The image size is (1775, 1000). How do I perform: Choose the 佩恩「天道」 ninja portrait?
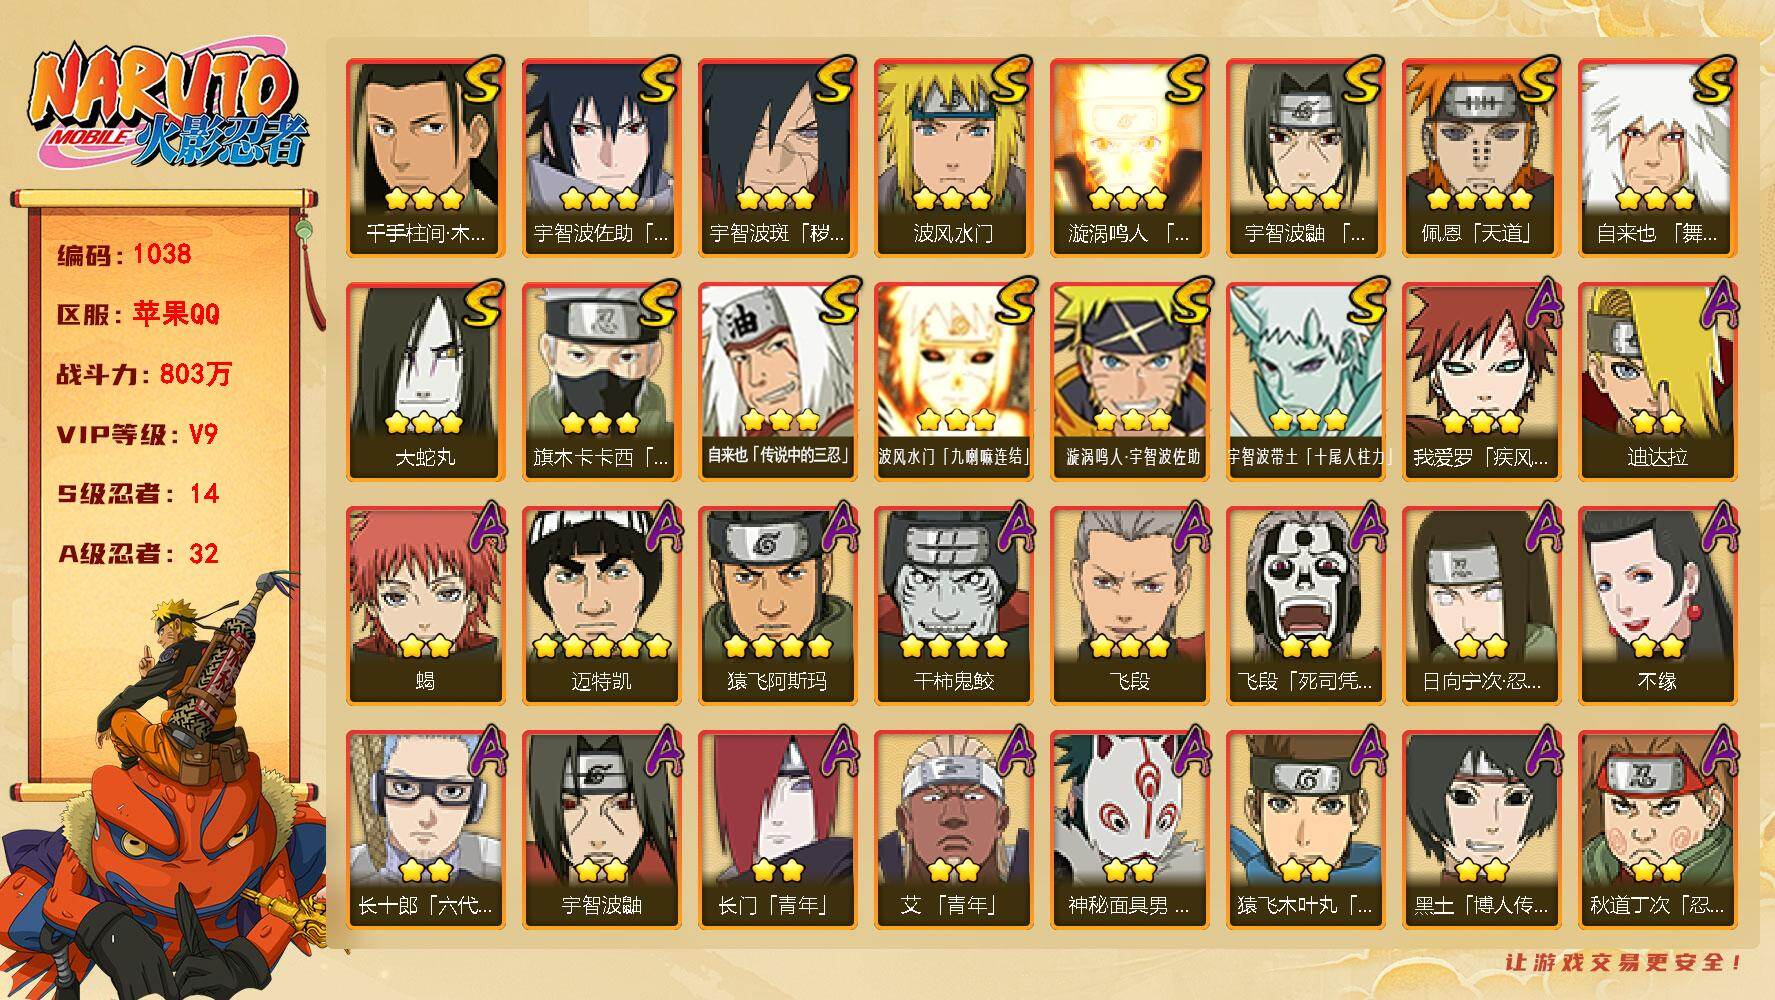[x=1481, y=157]
